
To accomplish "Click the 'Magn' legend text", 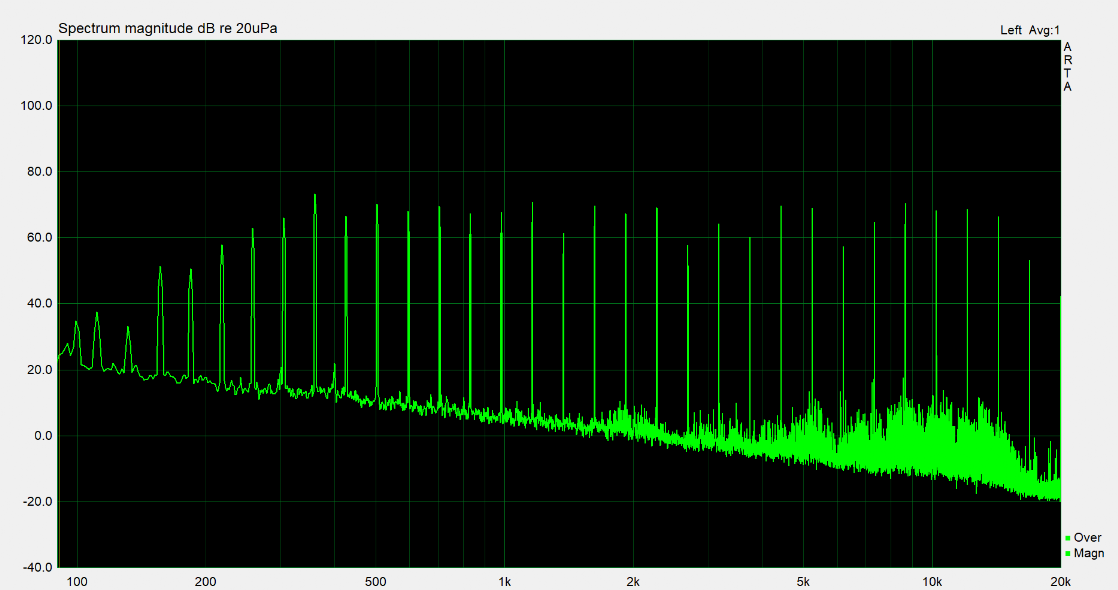I will (x=1089, y=554).
